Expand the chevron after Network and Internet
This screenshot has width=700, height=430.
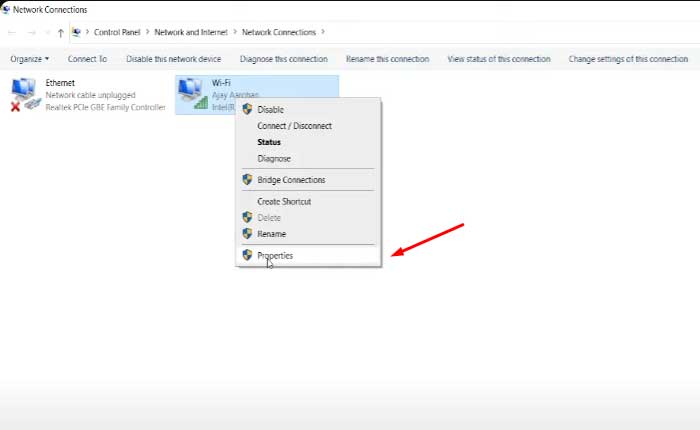(236, 33)
